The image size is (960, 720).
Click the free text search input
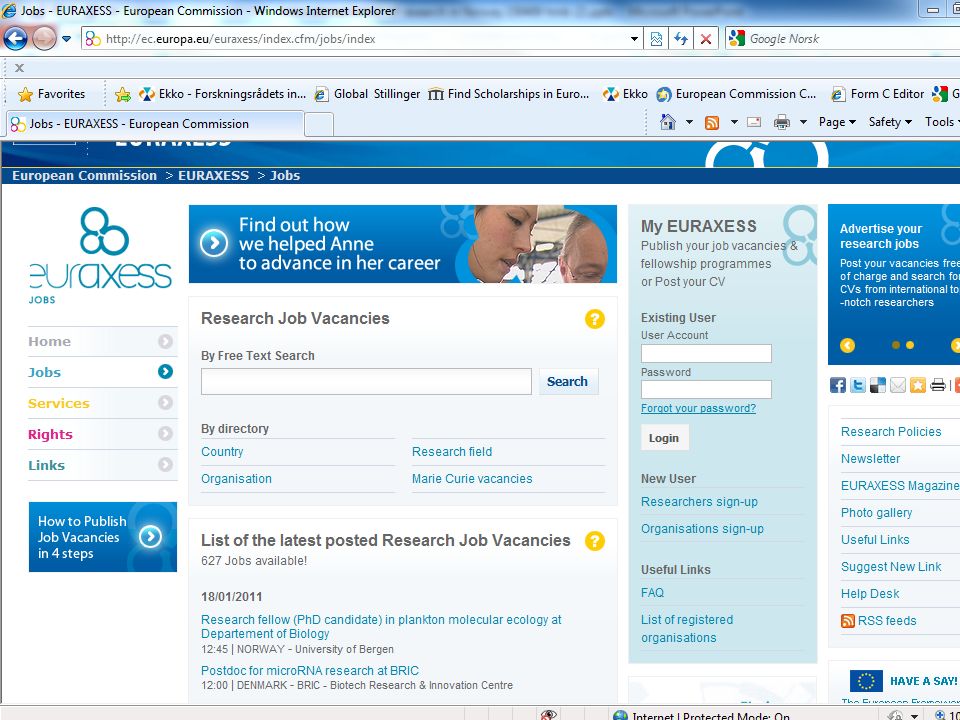pos(366,381)
